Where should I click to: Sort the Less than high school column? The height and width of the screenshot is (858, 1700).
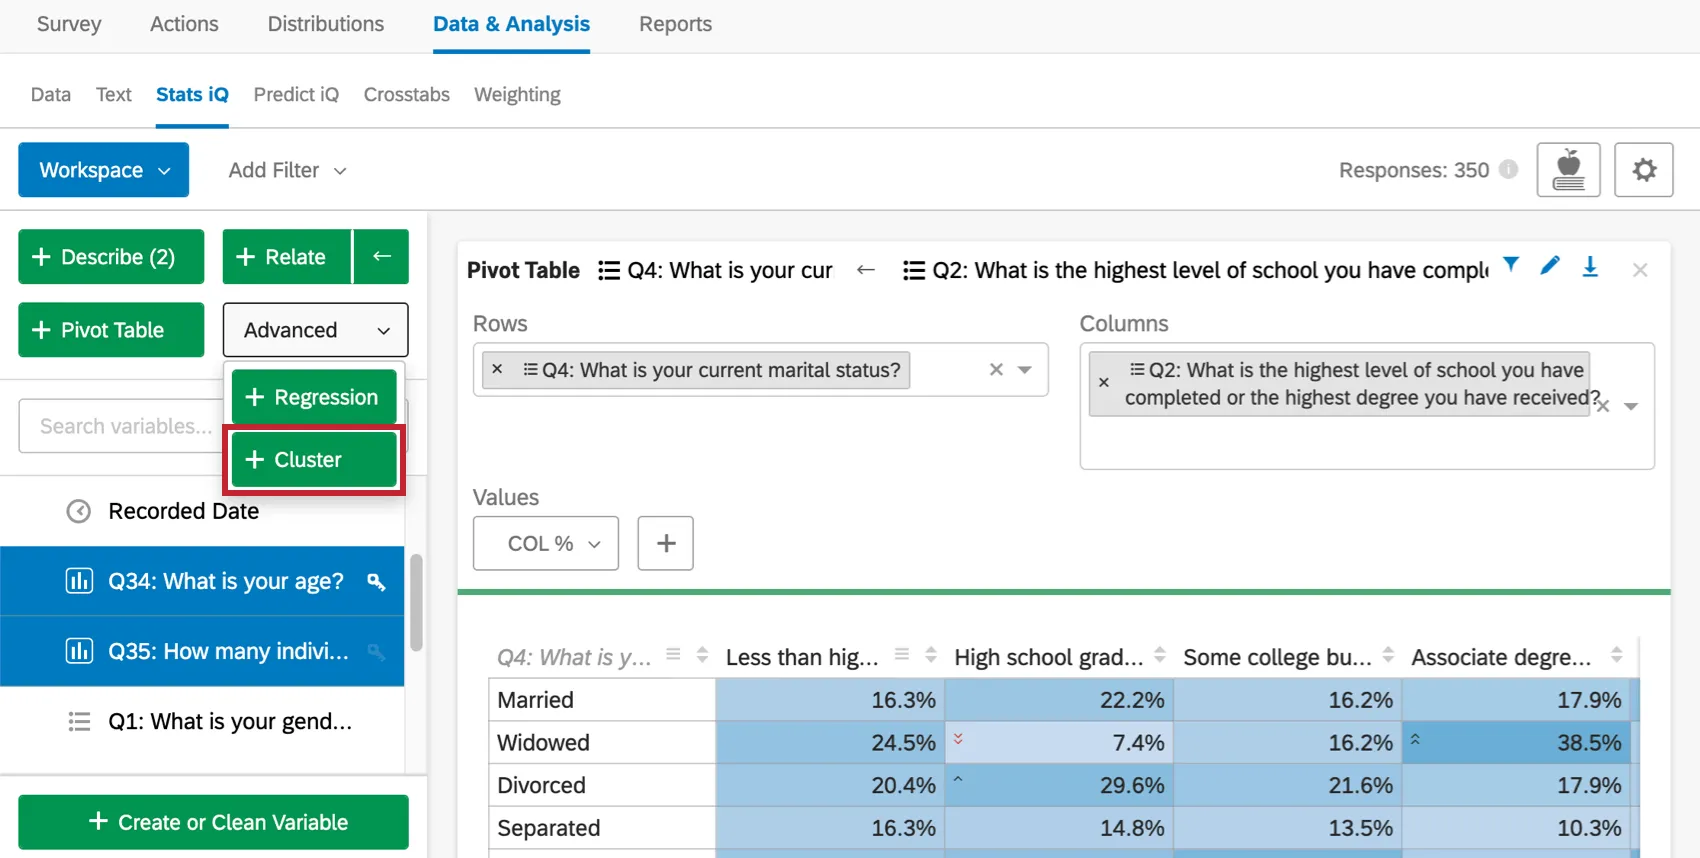tap(931, 656)
